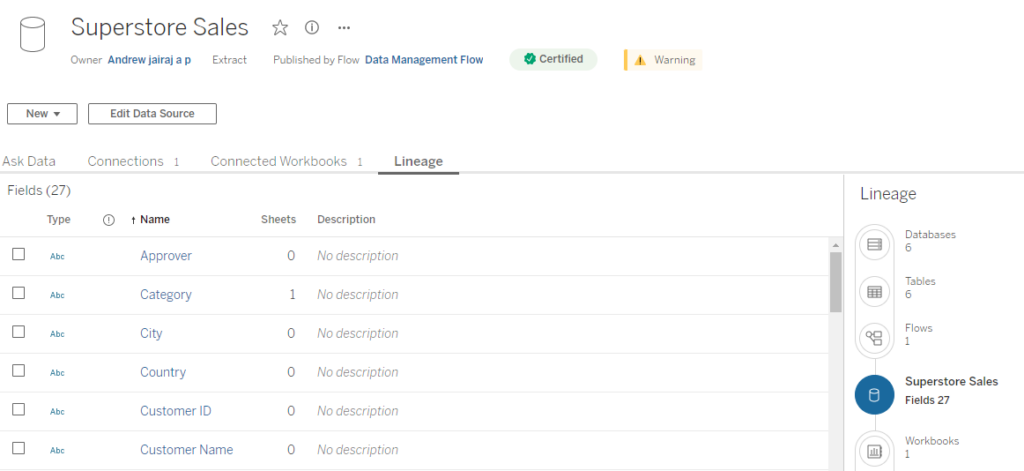Check the Country field checkbox
This screenshot has height=471, width=1024.
18,370
